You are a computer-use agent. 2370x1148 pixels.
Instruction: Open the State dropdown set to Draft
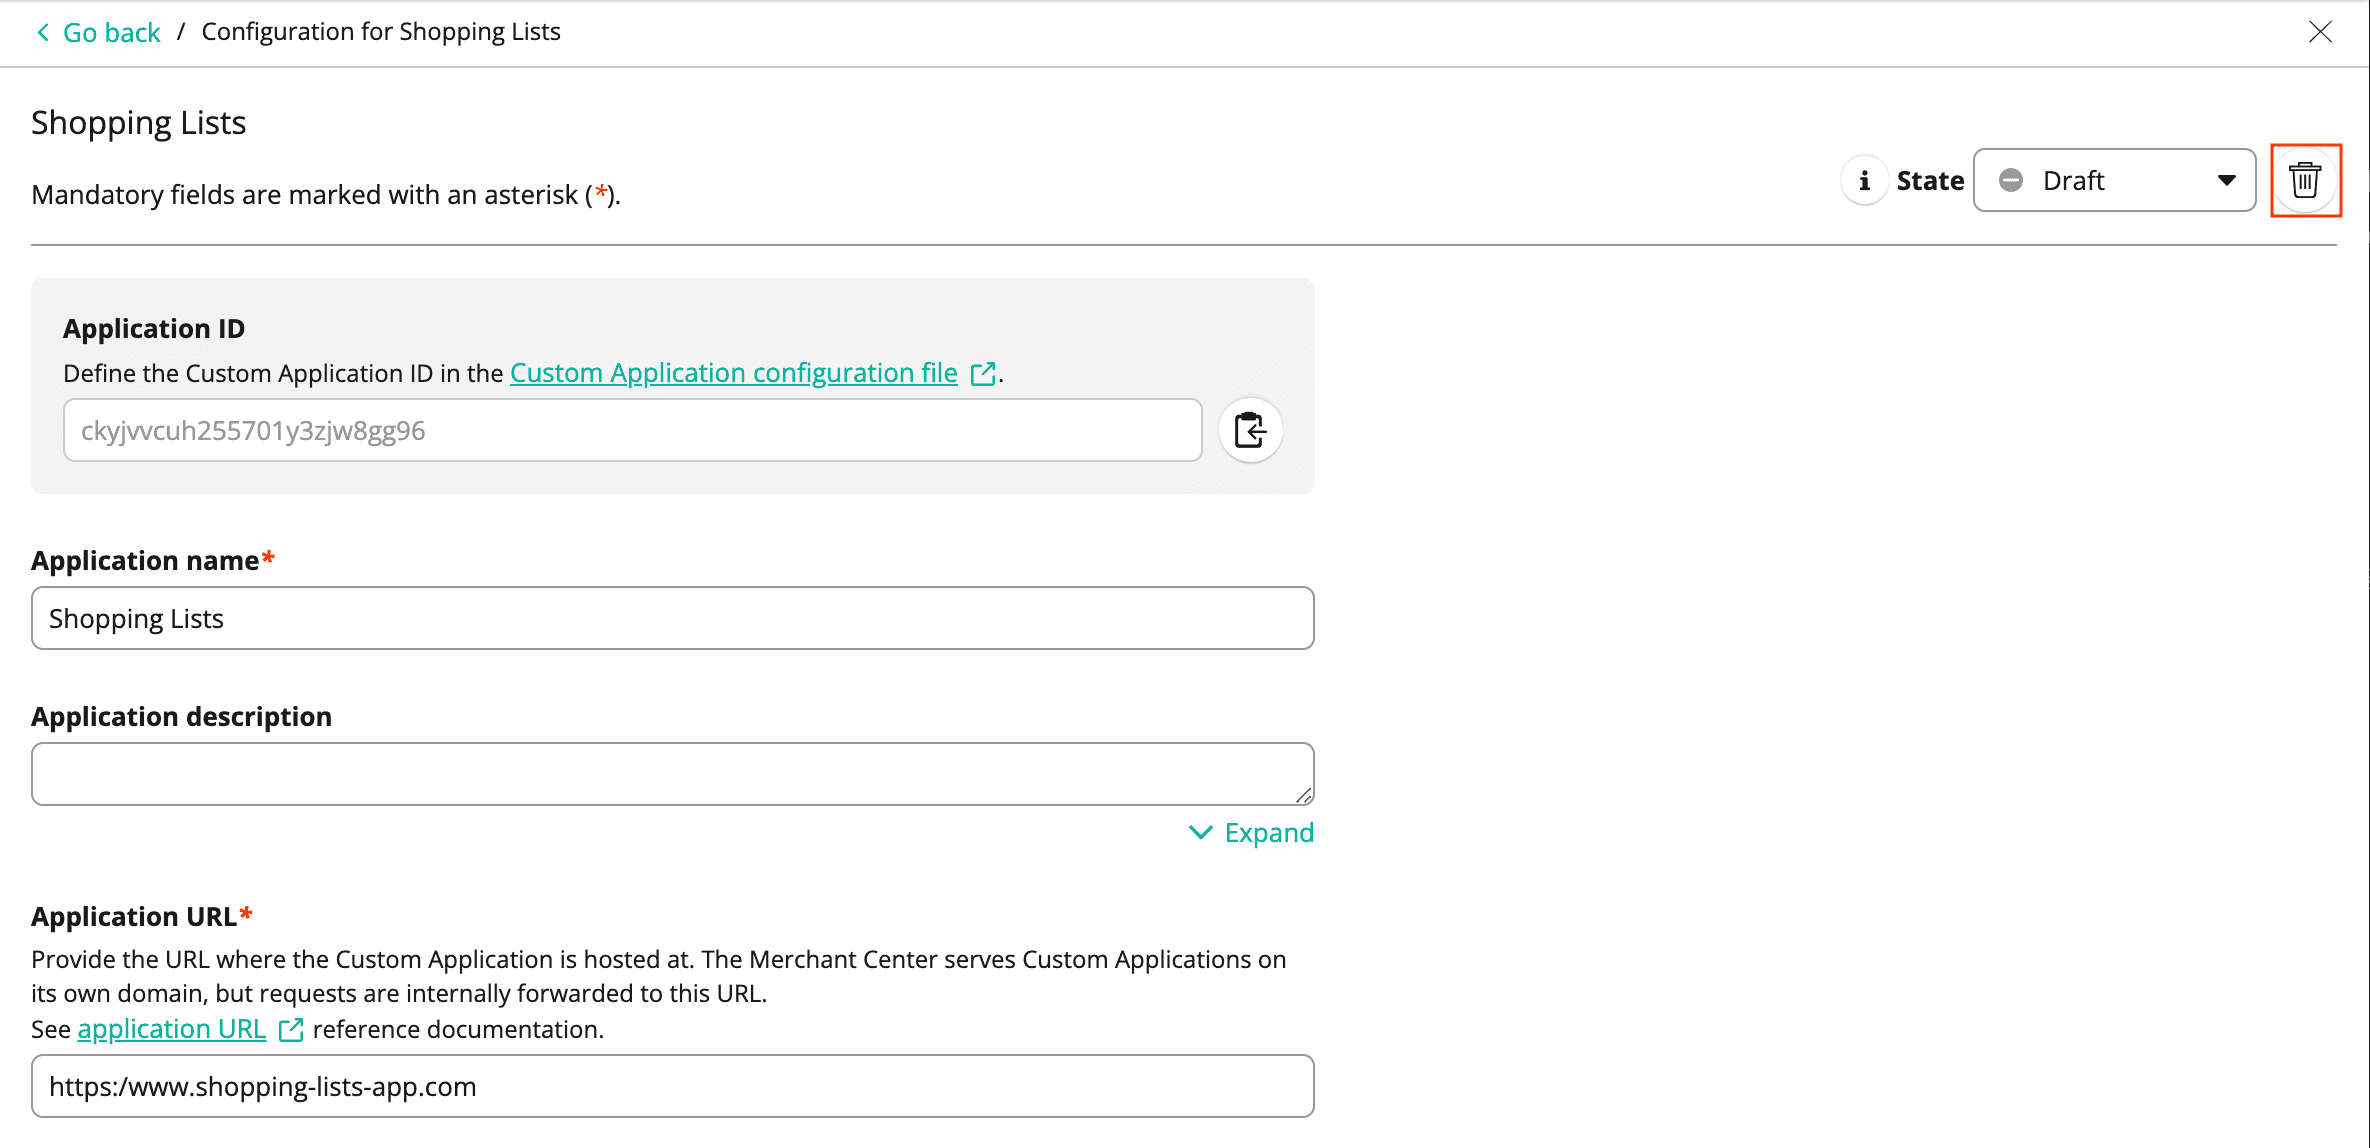[x=2113, y=181]
